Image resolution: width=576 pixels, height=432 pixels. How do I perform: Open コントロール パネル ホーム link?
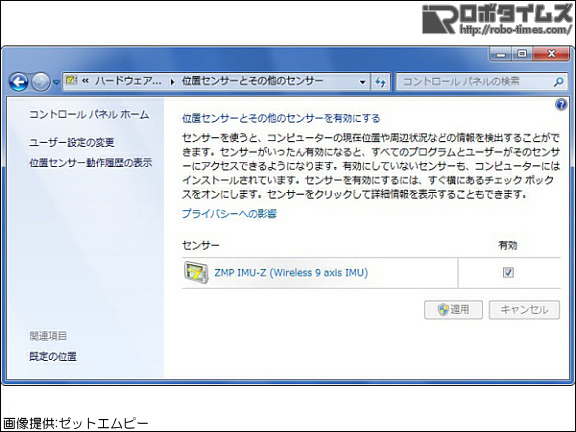point(89,115)
